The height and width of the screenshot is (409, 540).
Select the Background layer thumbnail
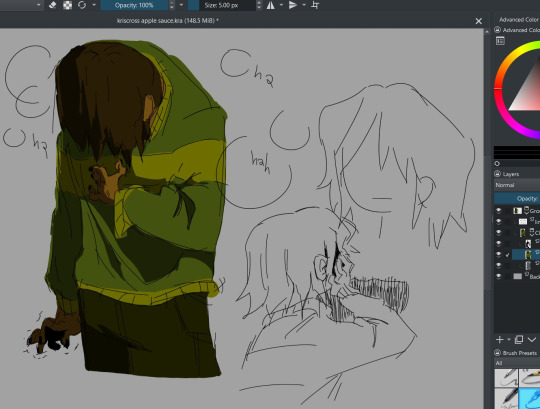pyautogui.click(x=518, y=276)
